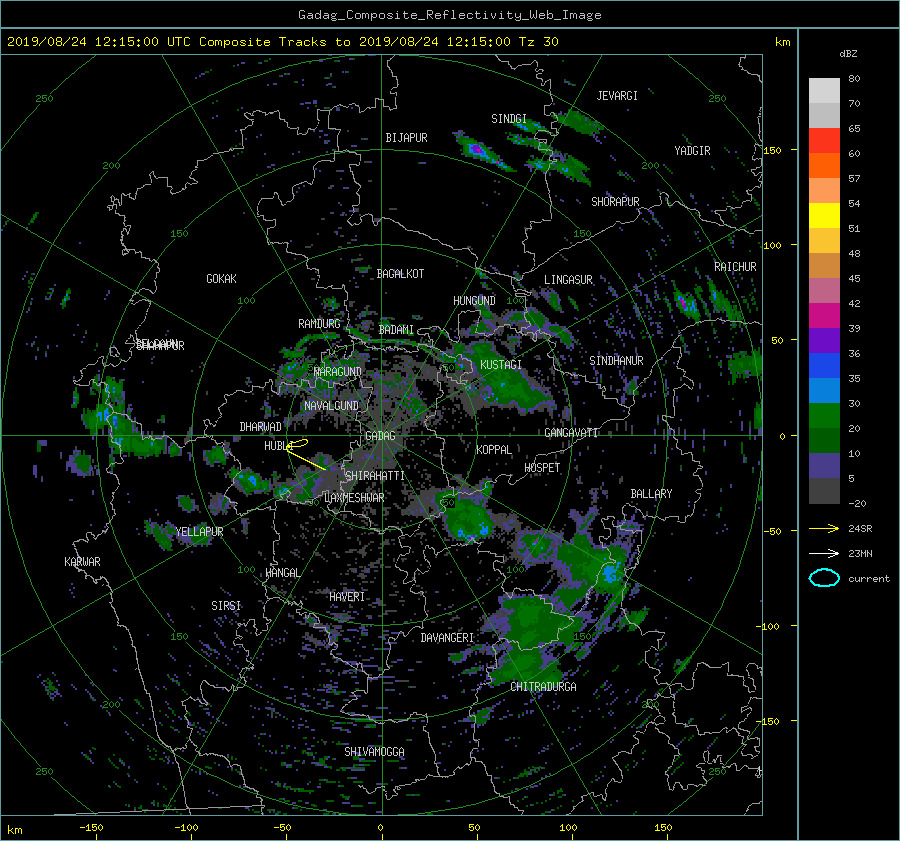The image size is (900, 841).
Task: Click the BALLARY city label
Action: 651,494
